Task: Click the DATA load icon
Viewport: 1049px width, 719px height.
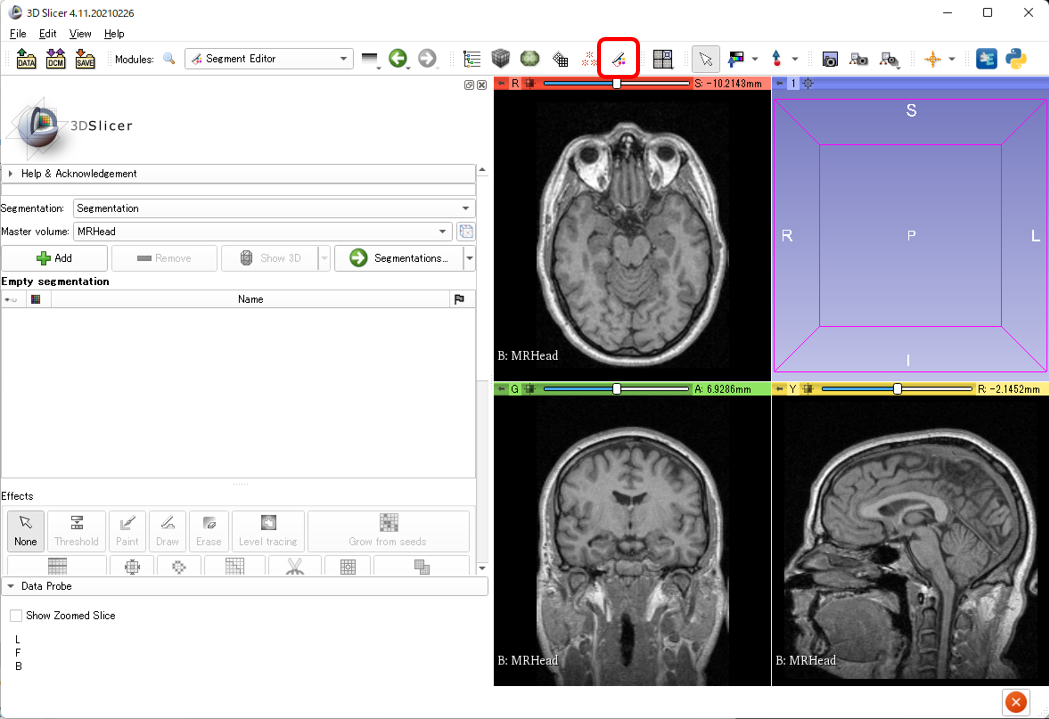Action: [26, 60]
